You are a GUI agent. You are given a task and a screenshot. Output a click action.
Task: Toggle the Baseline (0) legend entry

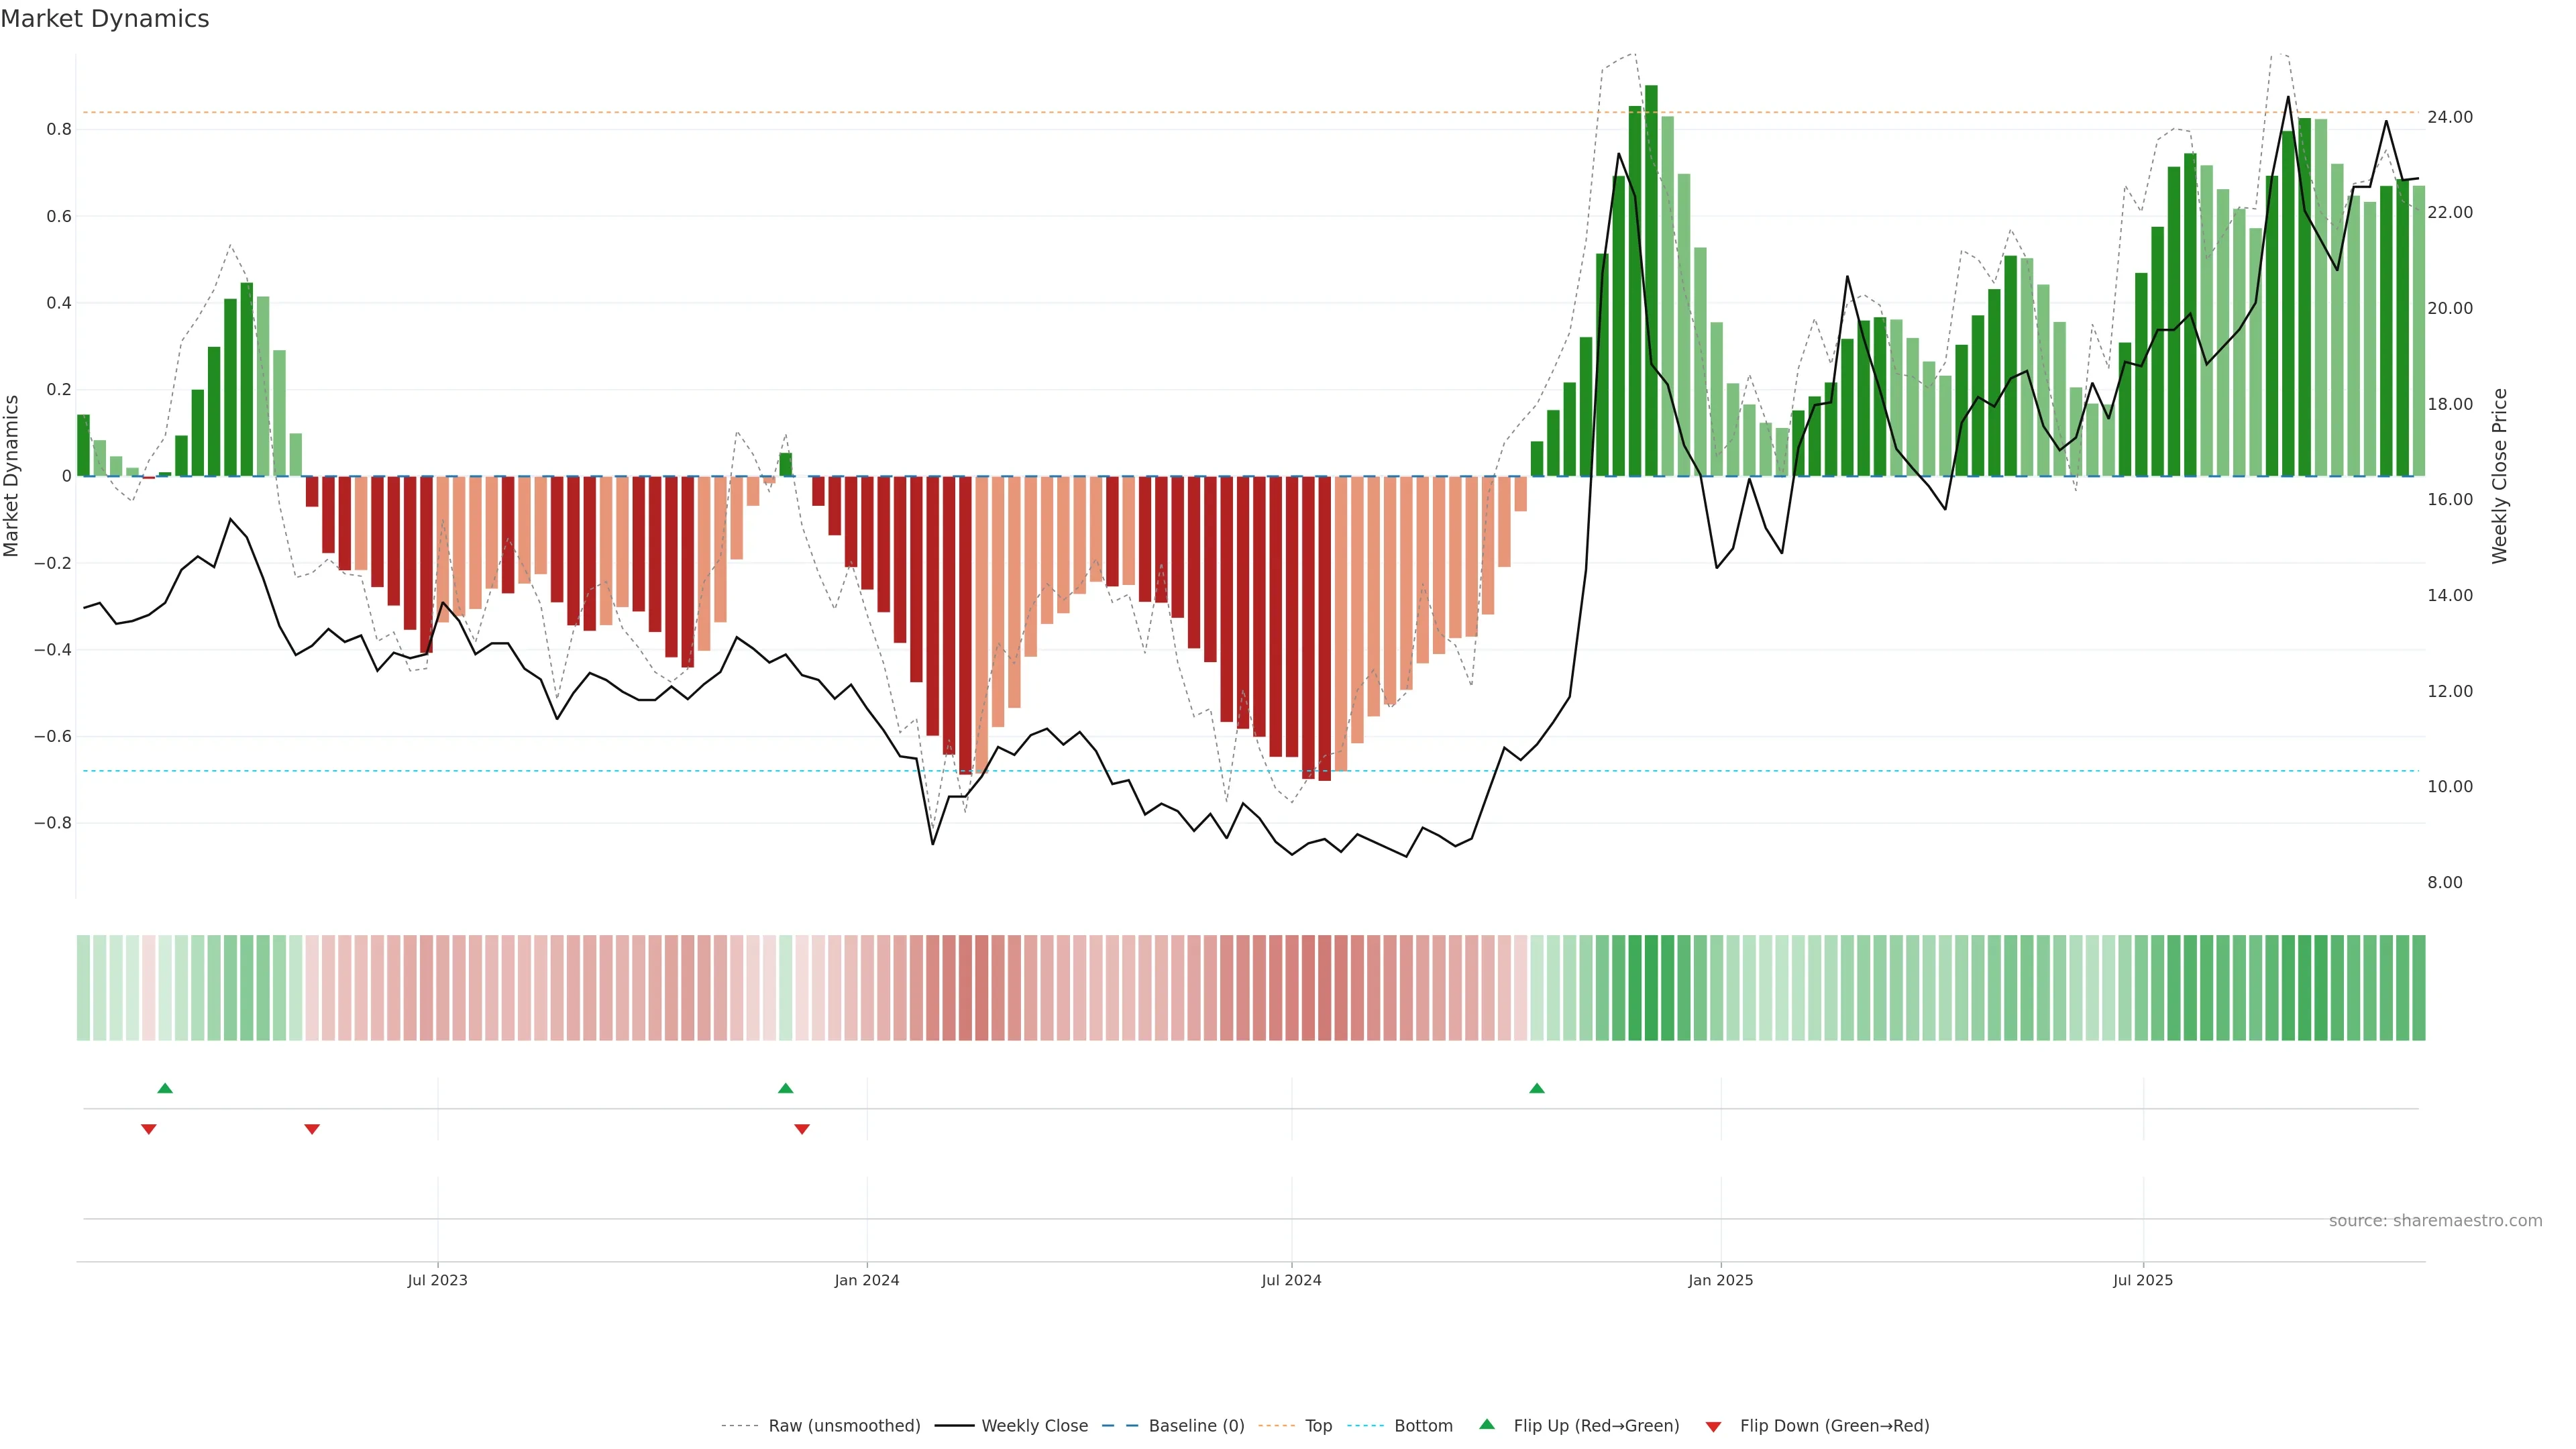(1196, 1426)
